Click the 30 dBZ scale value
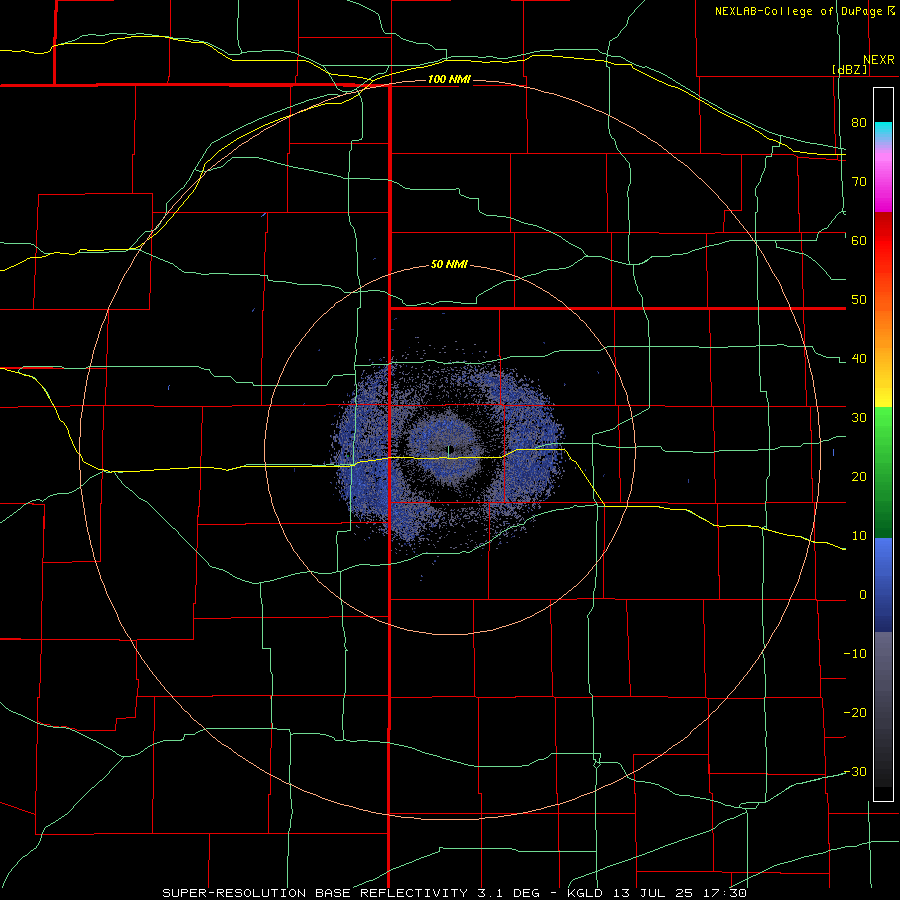 click(x=859, y=418)
